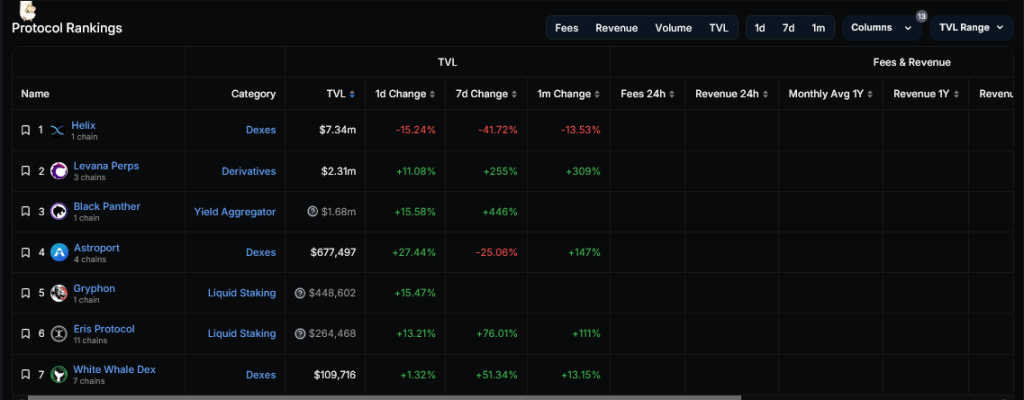Open the Columns dropdown
The width and height of the screenshot is (1024, 400).
(x=880, y=28)
